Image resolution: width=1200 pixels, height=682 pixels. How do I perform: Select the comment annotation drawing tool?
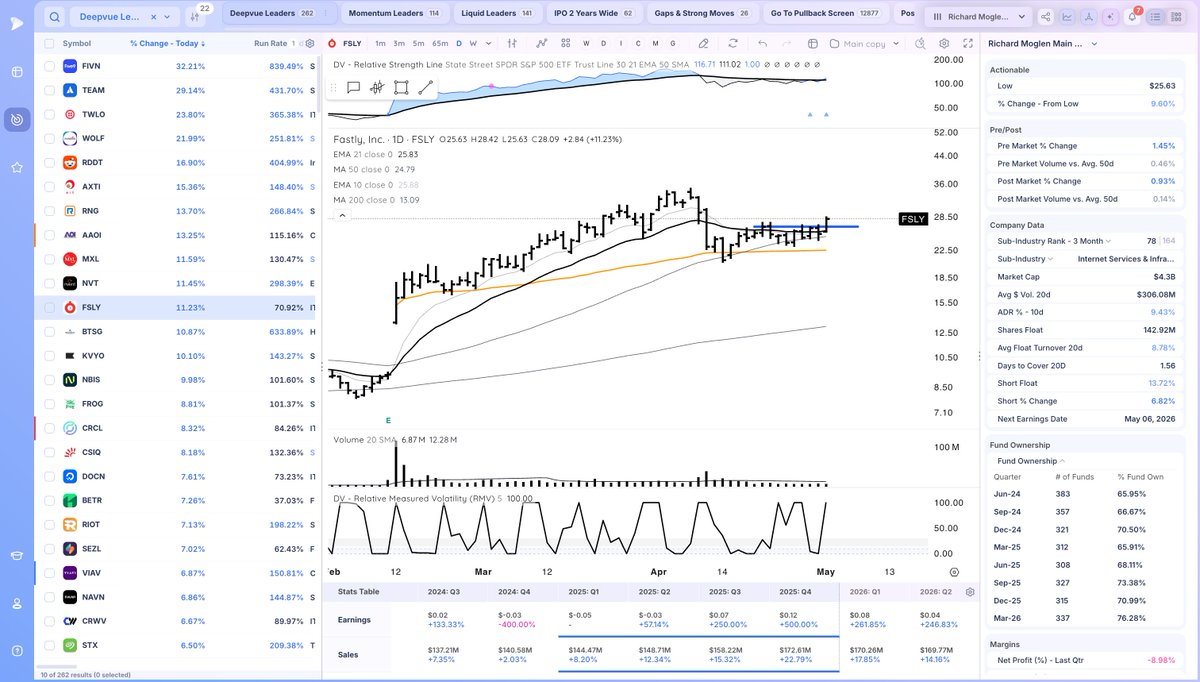[x=353, y=87]
